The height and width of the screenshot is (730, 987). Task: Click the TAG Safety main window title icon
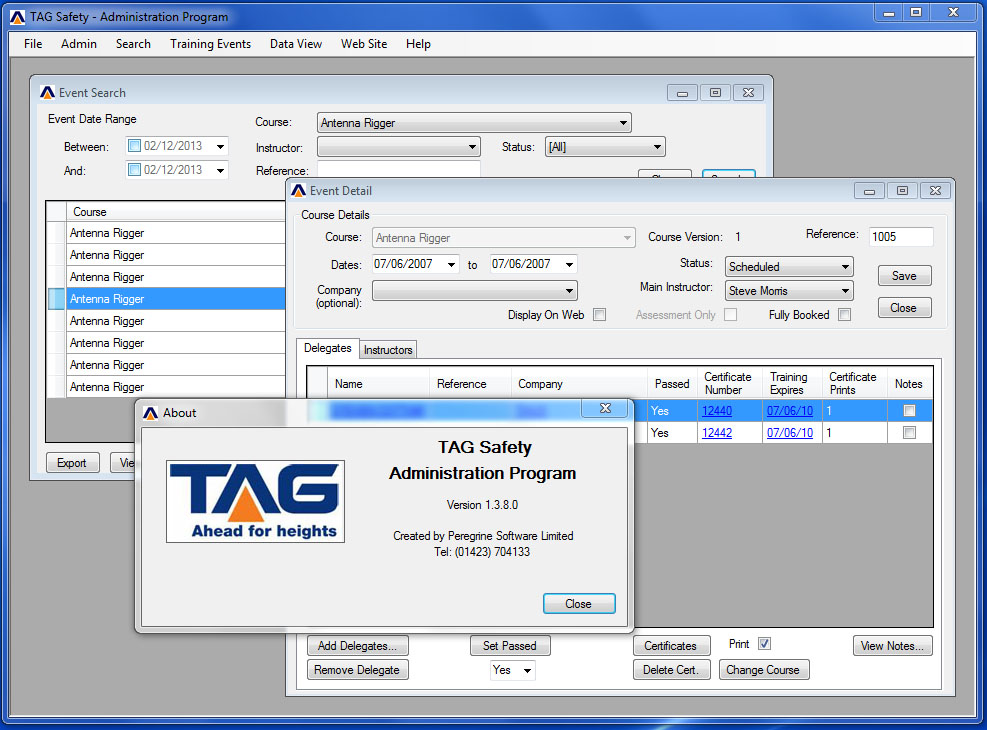[x=18, y=17]
